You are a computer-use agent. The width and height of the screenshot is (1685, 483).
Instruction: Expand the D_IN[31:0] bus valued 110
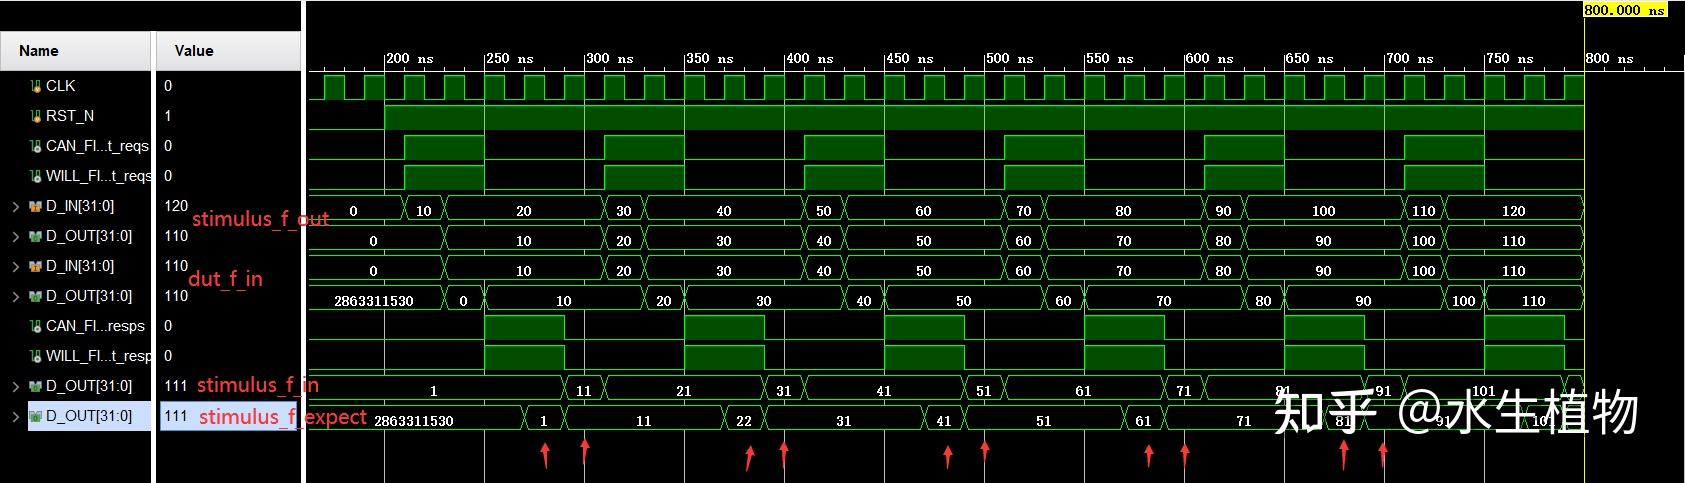click(15, 266)
